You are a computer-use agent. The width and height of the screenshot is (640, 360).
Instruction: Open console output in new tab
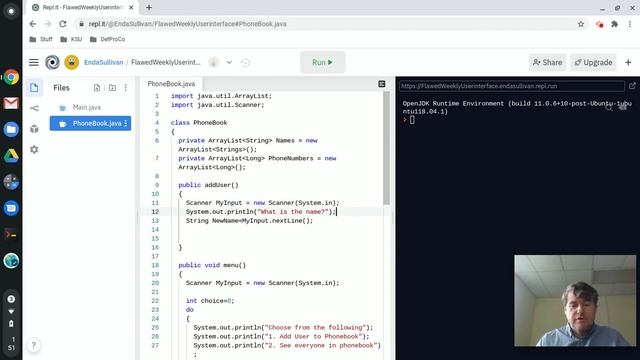632,86
